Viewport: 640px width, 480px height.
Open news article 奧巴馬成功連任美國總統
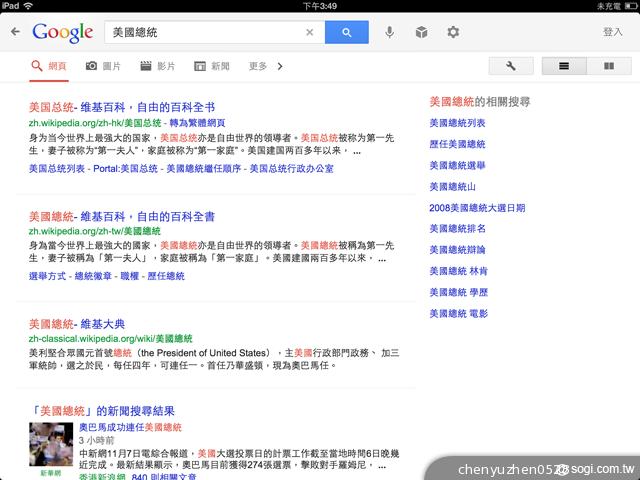click(130, 427)
